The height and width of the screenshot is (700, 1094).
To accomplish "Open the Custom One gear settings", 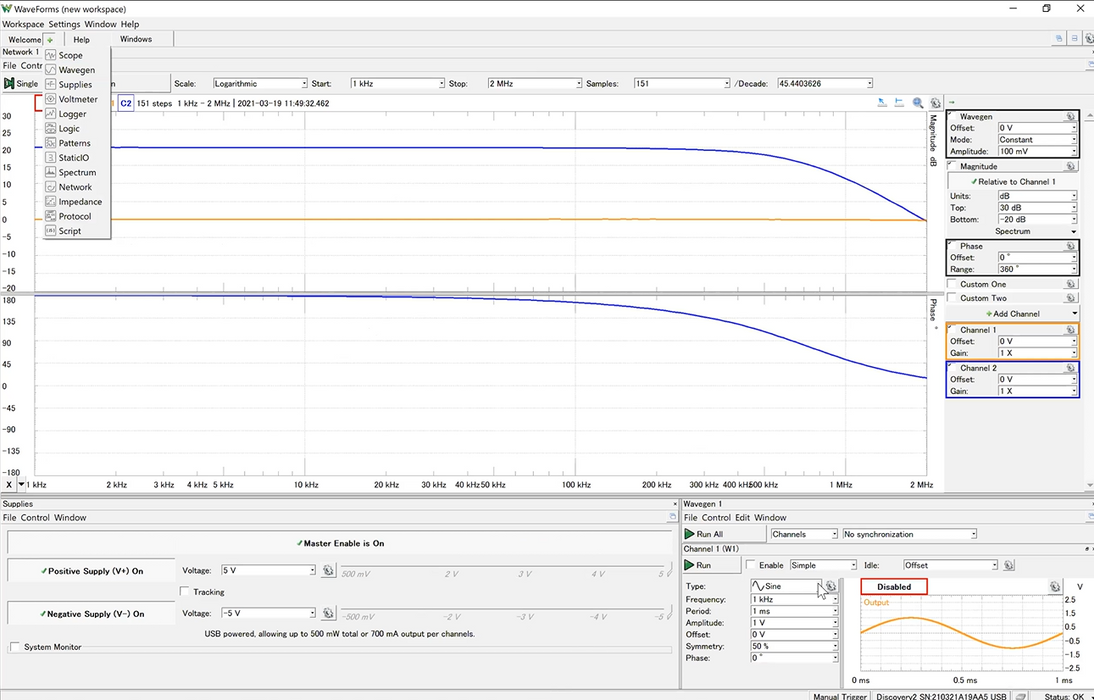I will tap(1070, 284).
